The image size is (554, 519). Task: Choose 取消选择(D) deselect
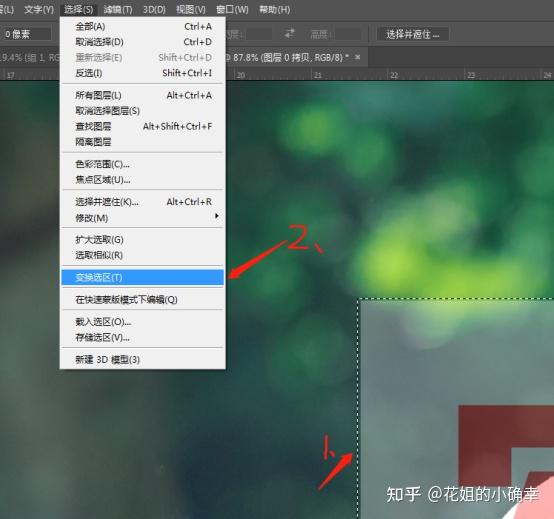[x=143, y=42]
